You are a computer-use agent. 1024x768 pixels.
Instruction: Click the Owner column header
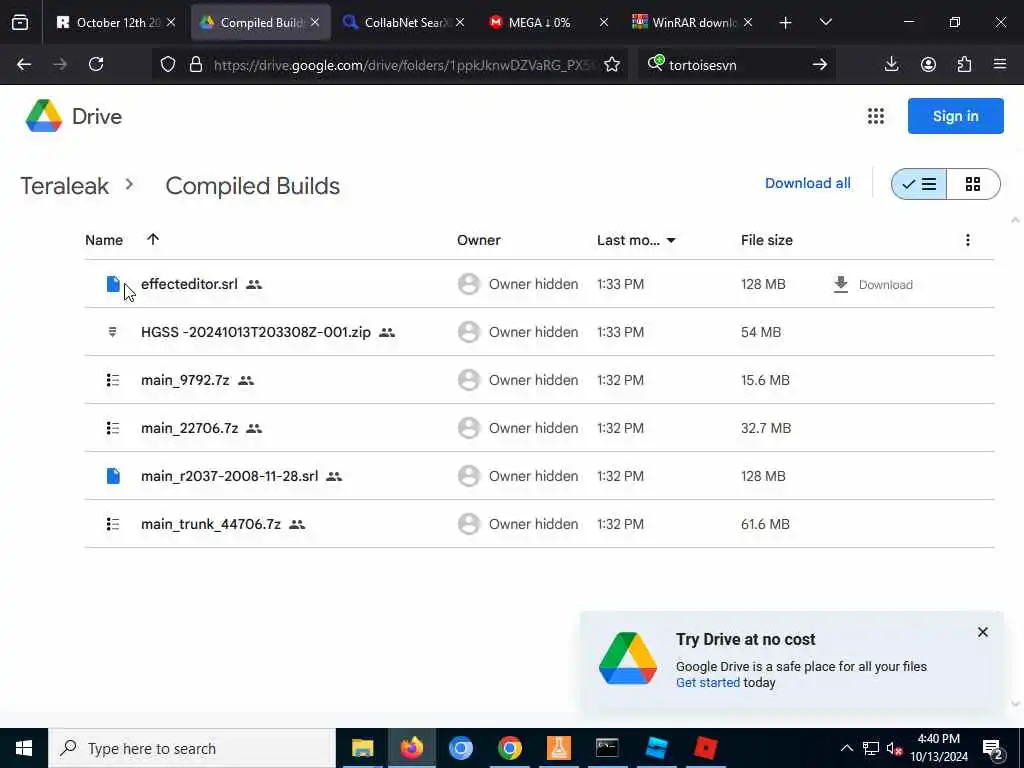coord(479,240)
